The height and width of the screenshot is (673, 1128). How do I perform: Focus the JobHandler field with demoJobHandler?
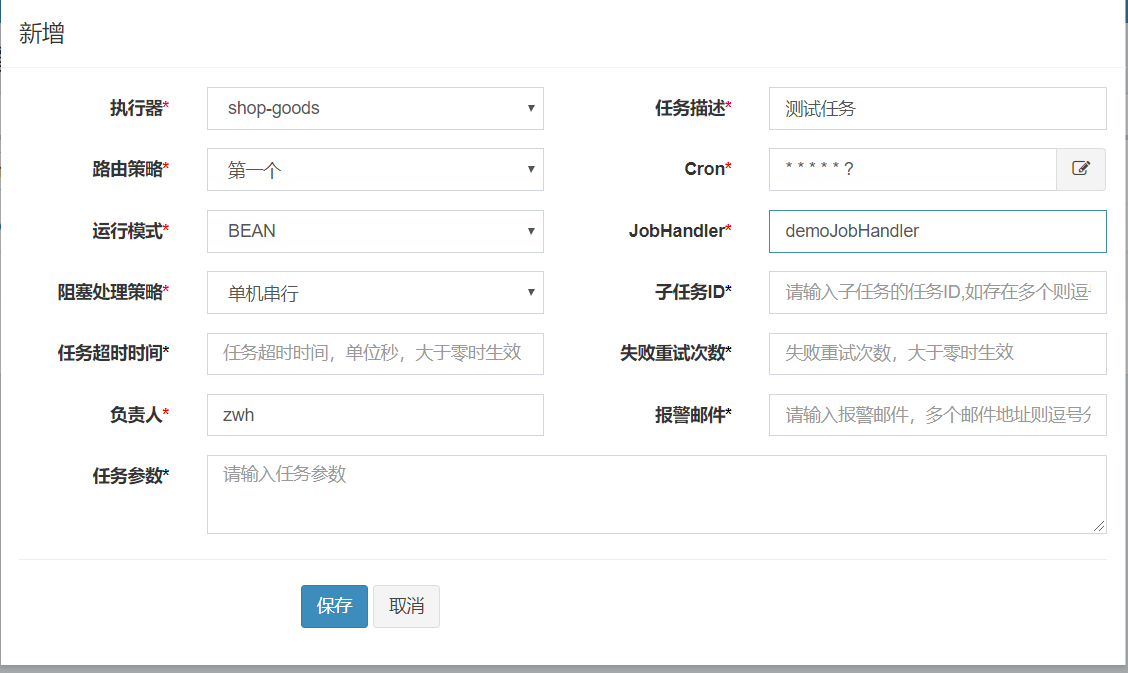(x=937, y=232)
